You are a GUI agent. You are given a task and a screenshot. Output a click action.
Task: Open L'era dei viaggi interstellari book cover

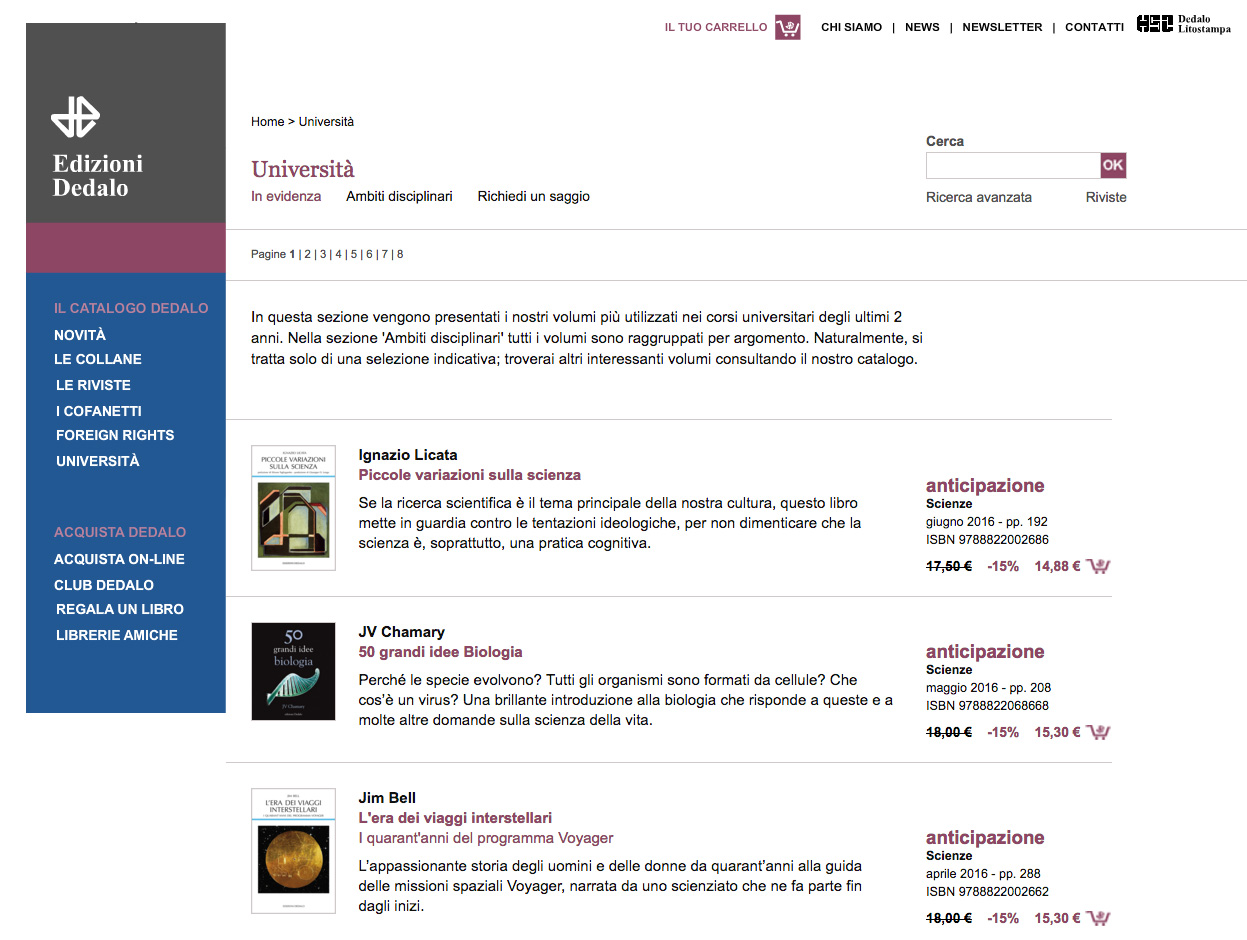point(293,851)
